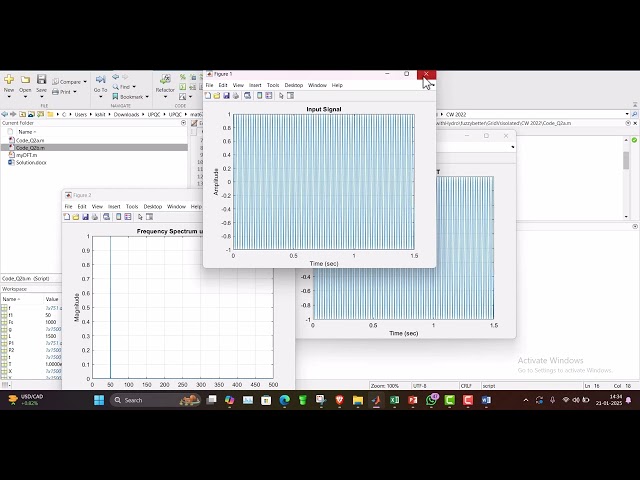Click New Figure icon in Figure 2 toolbar

click(67, 217)
